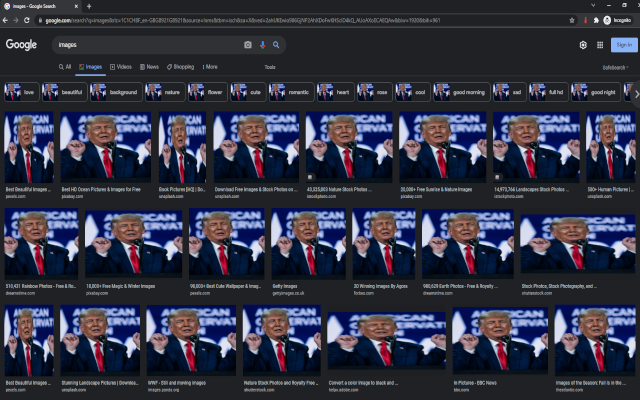Close the Images - Google Search tab
The image size is (640, 400).
pyautogui.click(x=76, y=6)
